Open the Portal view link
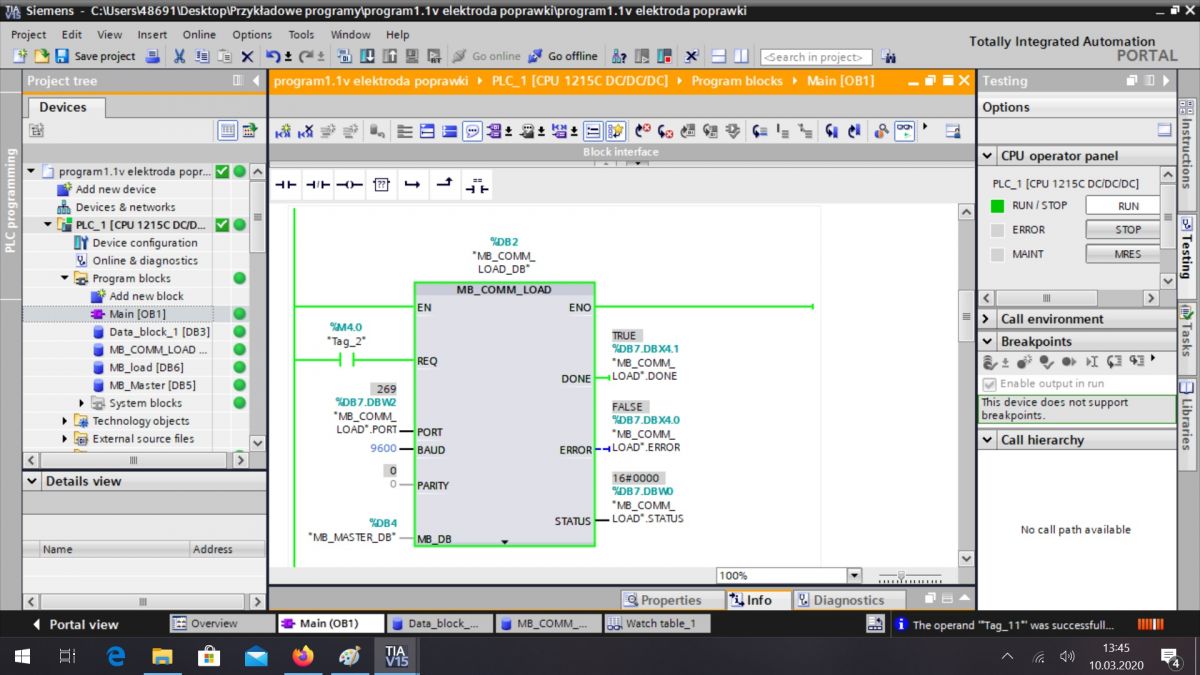The height and width of the screenshot is (675, 1200). [77, 624]
